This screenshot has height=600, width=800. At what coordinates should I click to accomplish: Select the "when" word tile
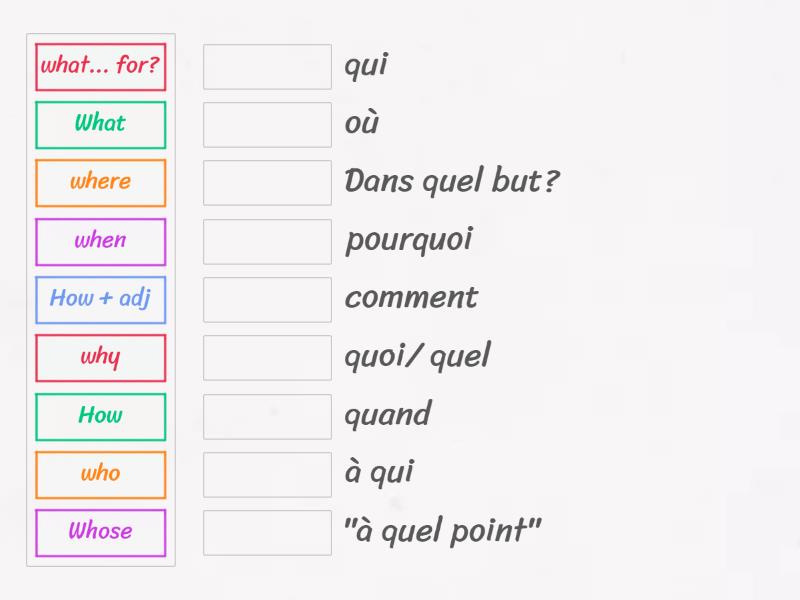[100, 241]
